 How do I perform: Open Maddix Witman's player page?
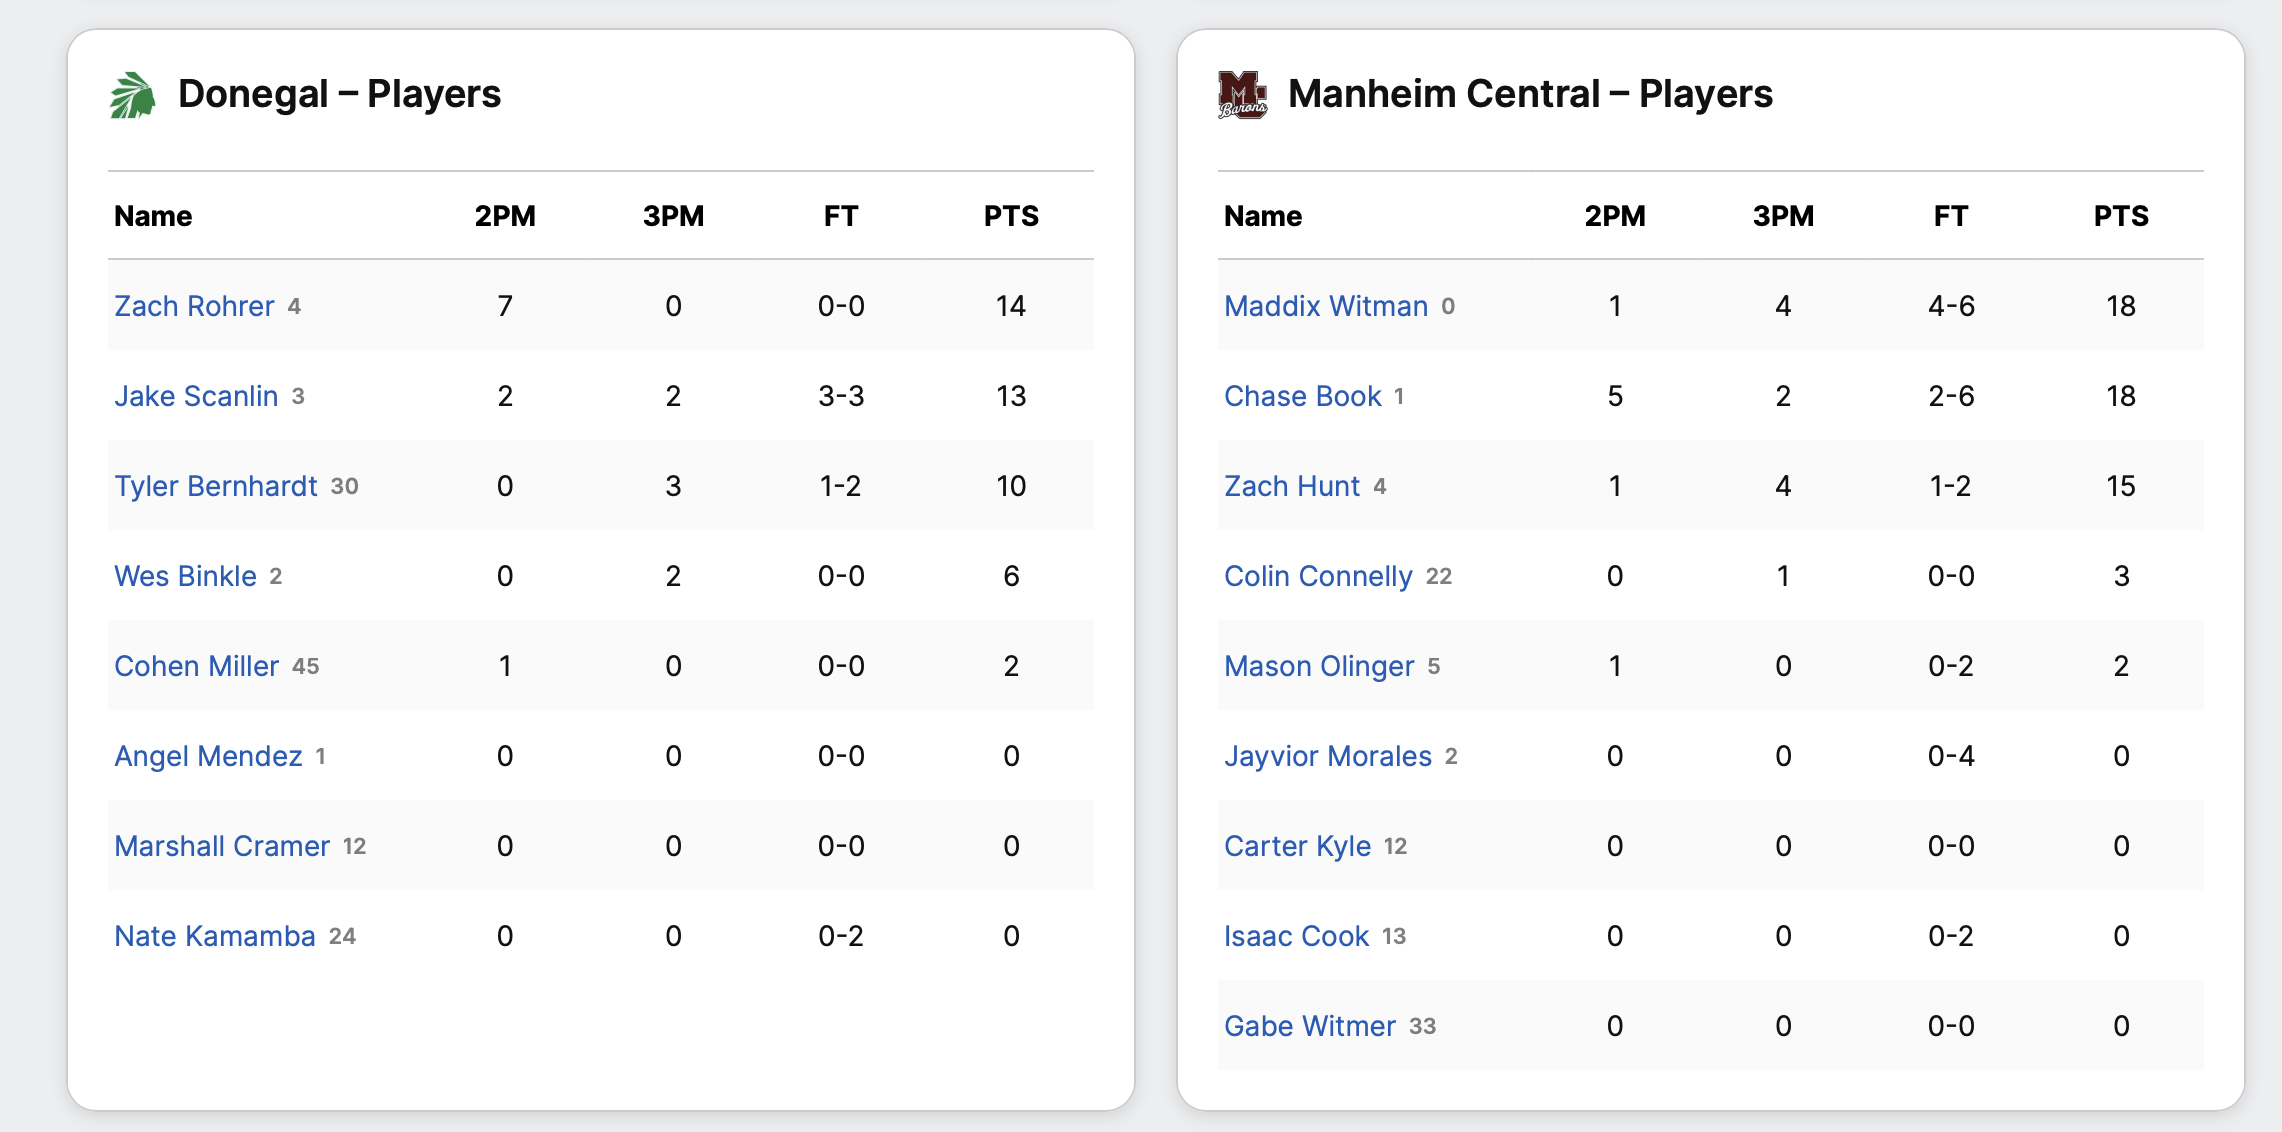click(x=1325, y=306)
